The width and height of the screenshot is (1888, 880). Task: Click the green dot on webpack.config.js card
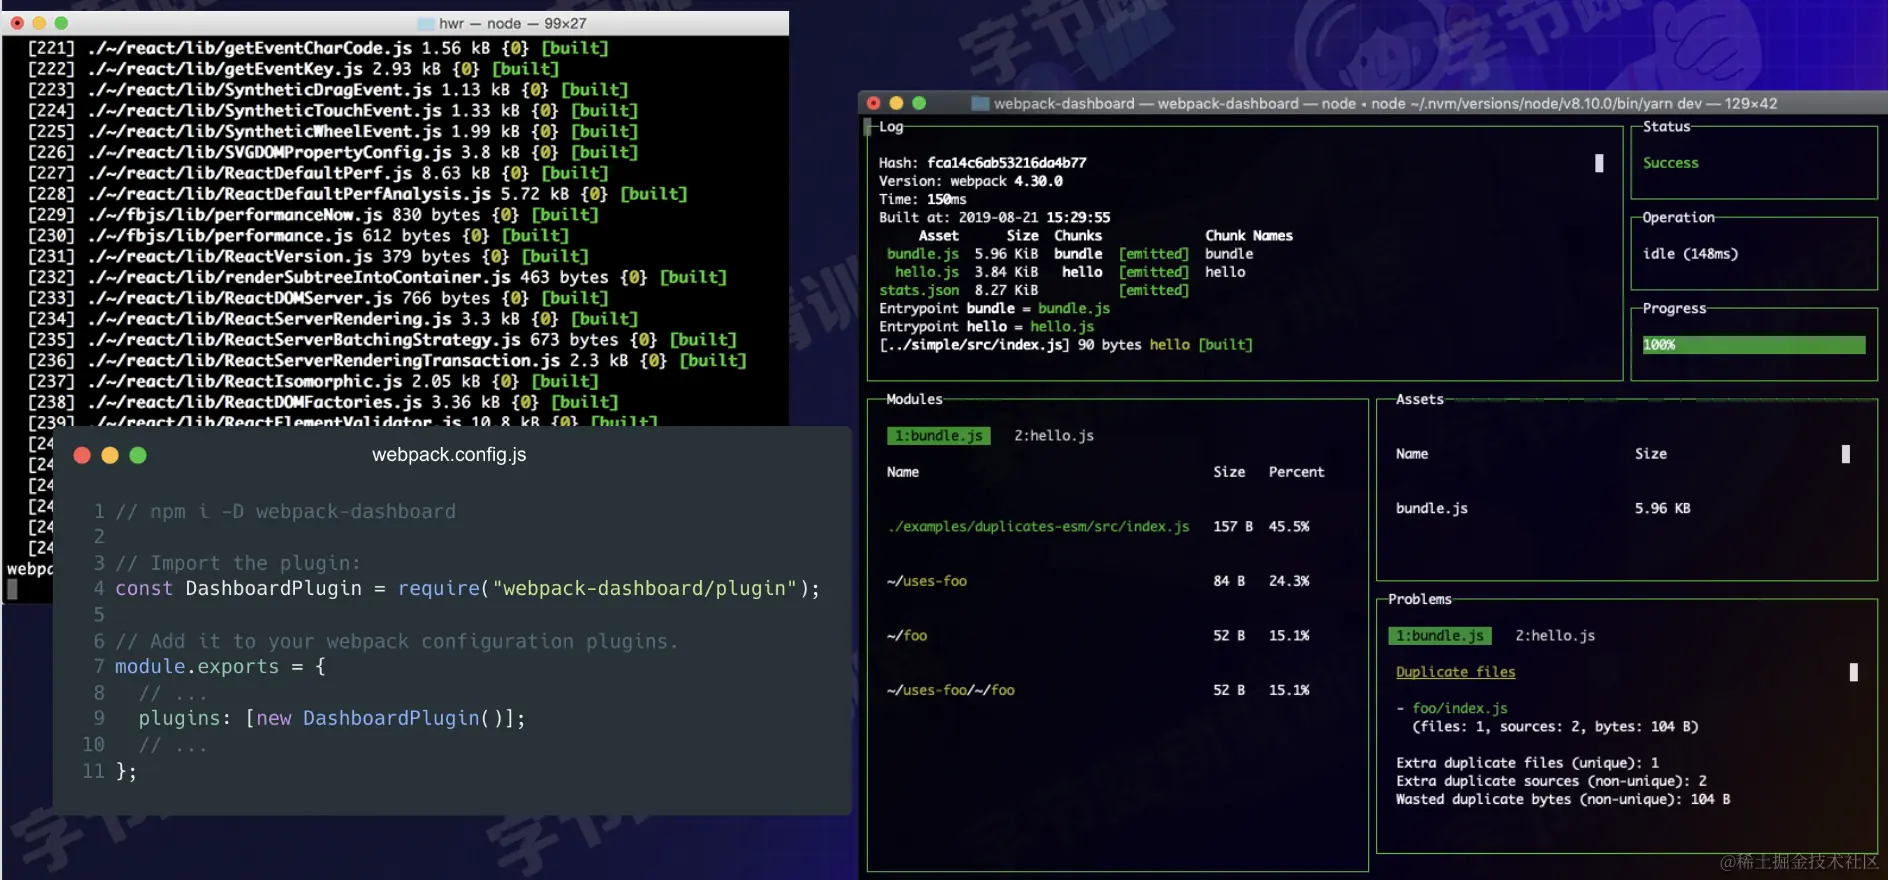point(138,455)
